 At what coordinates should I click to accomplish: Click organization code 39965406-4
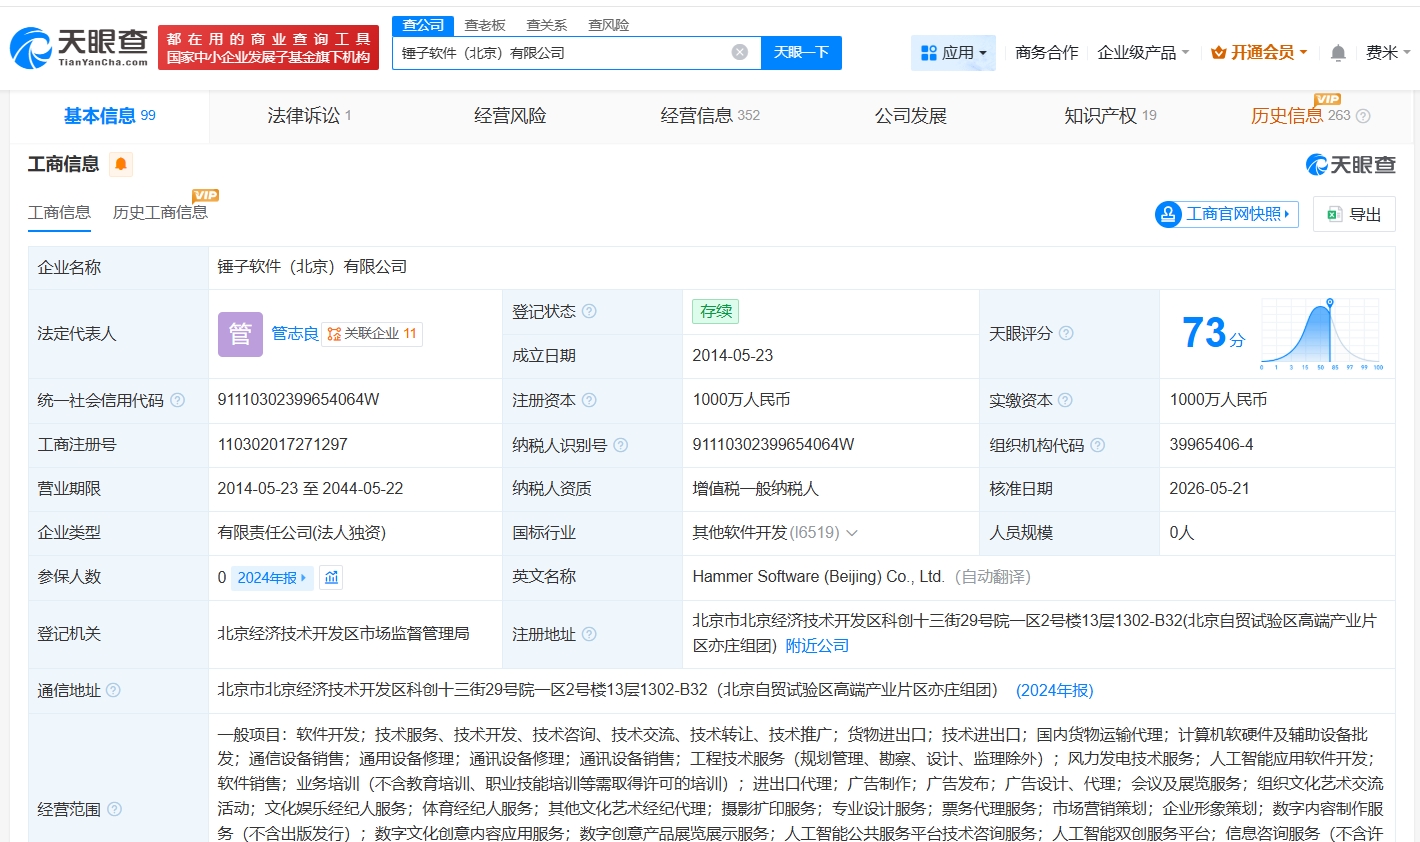[1211, 444]
